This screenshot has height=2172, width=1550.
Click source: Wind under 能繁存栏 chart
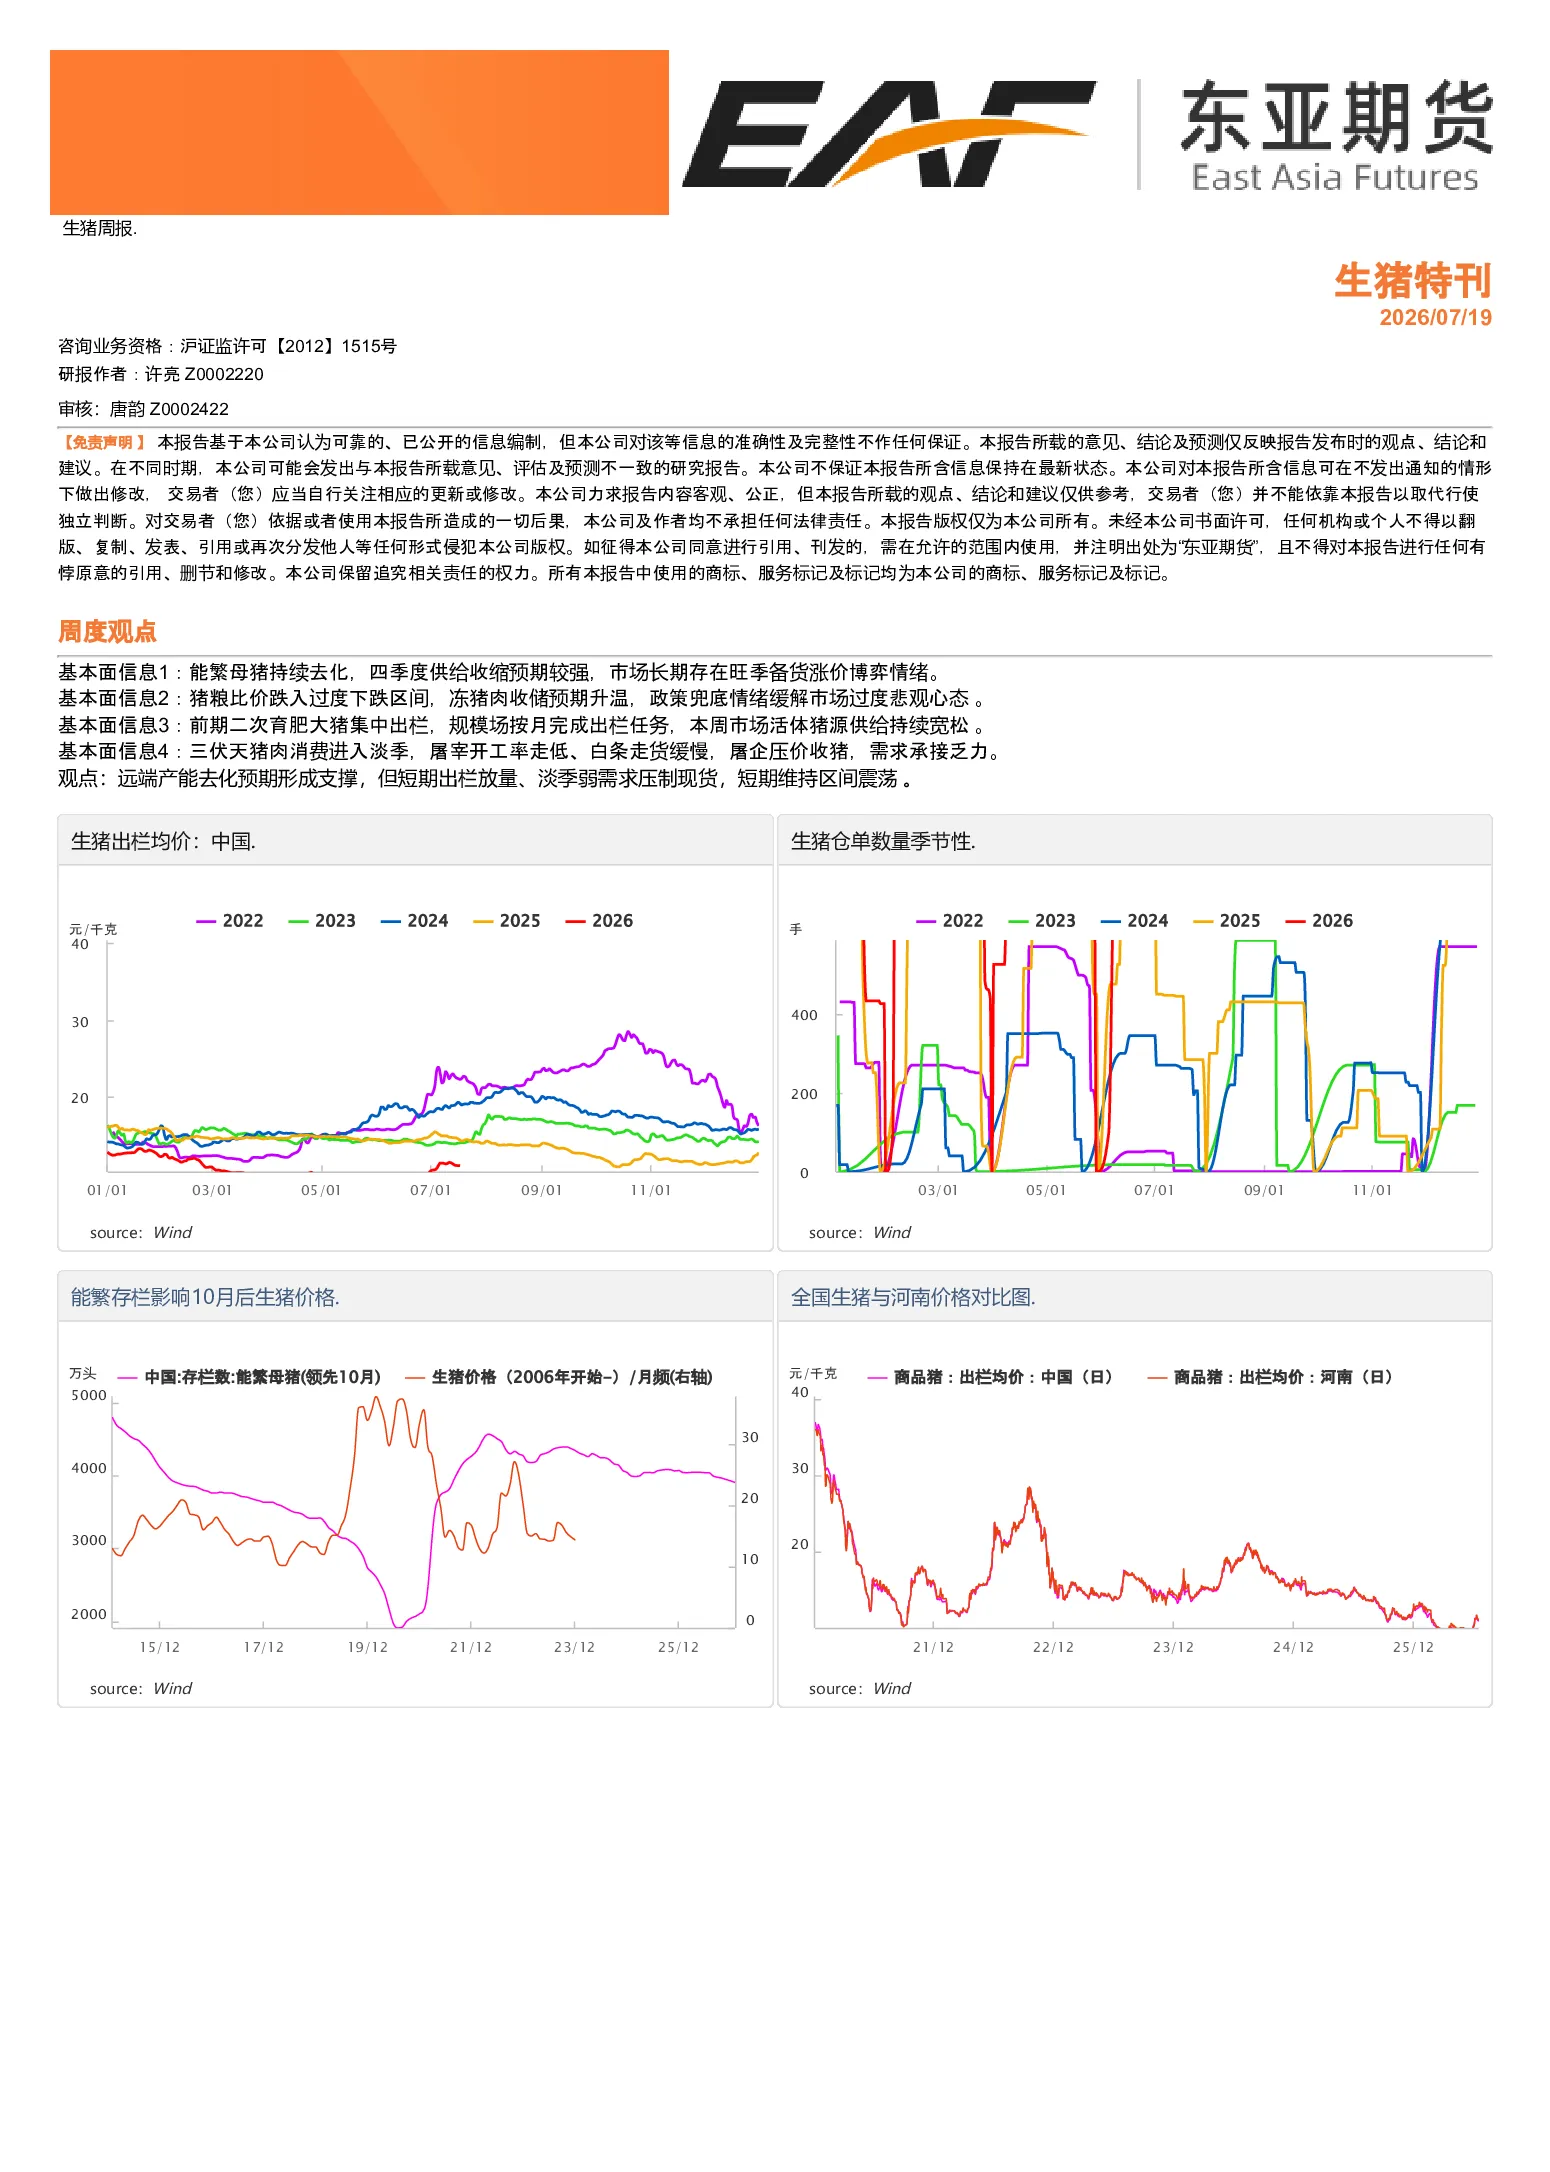pos(141,1689)
